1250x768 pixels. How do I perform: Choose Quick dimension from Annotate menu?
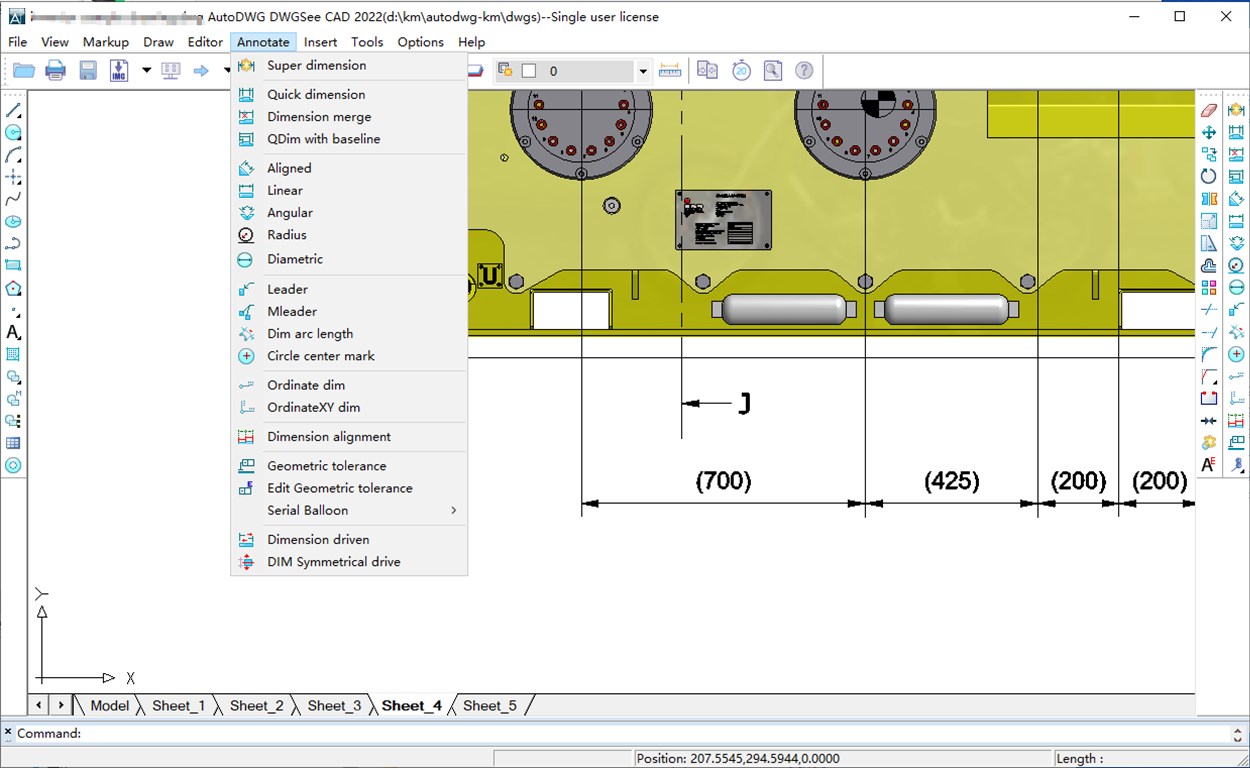(316, 94)
